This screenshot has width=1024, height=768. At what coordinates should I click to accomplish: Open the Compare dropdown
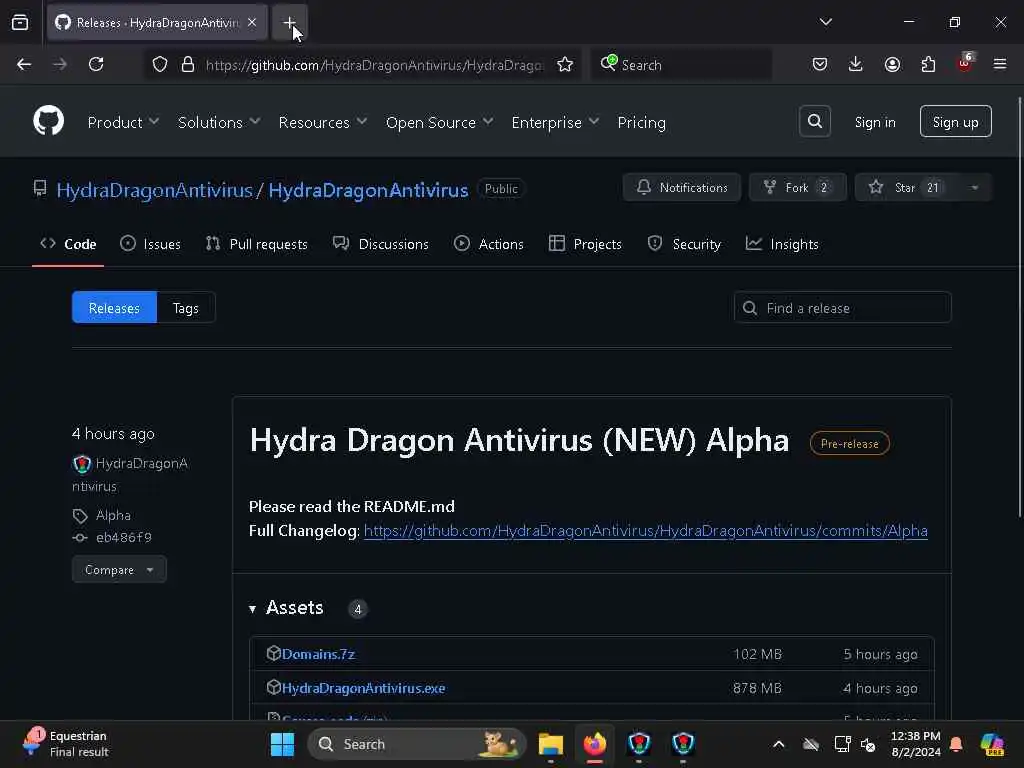(119, 569)
